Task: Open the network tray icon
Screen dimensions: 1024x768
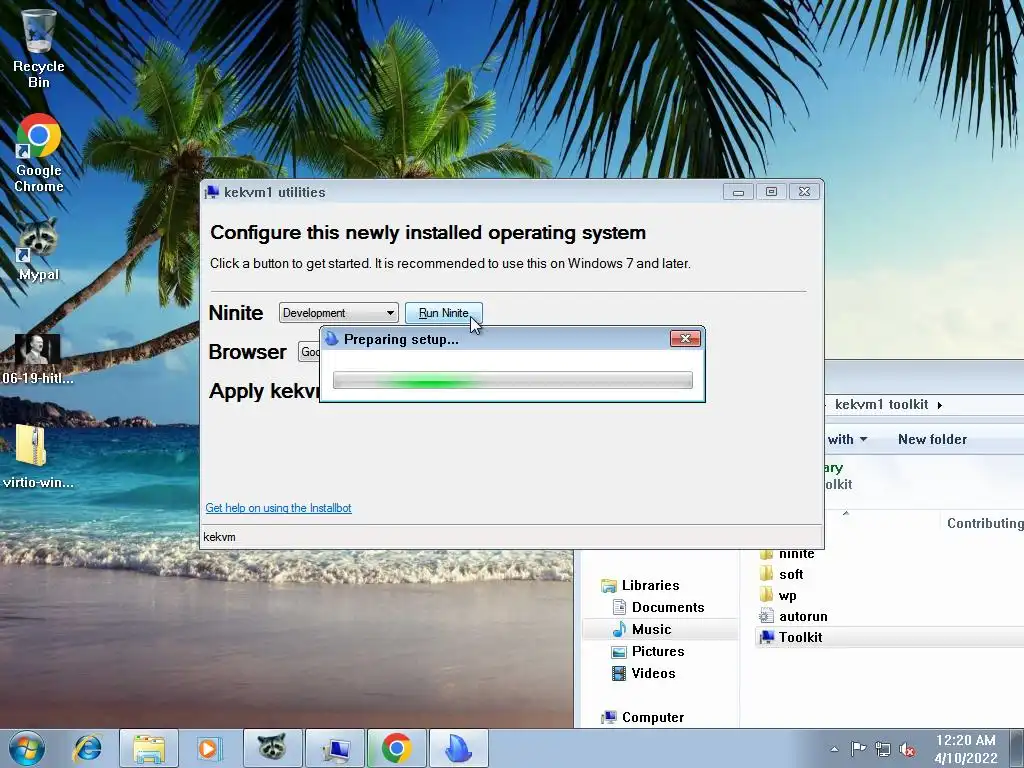Action: tap(882, 749)
